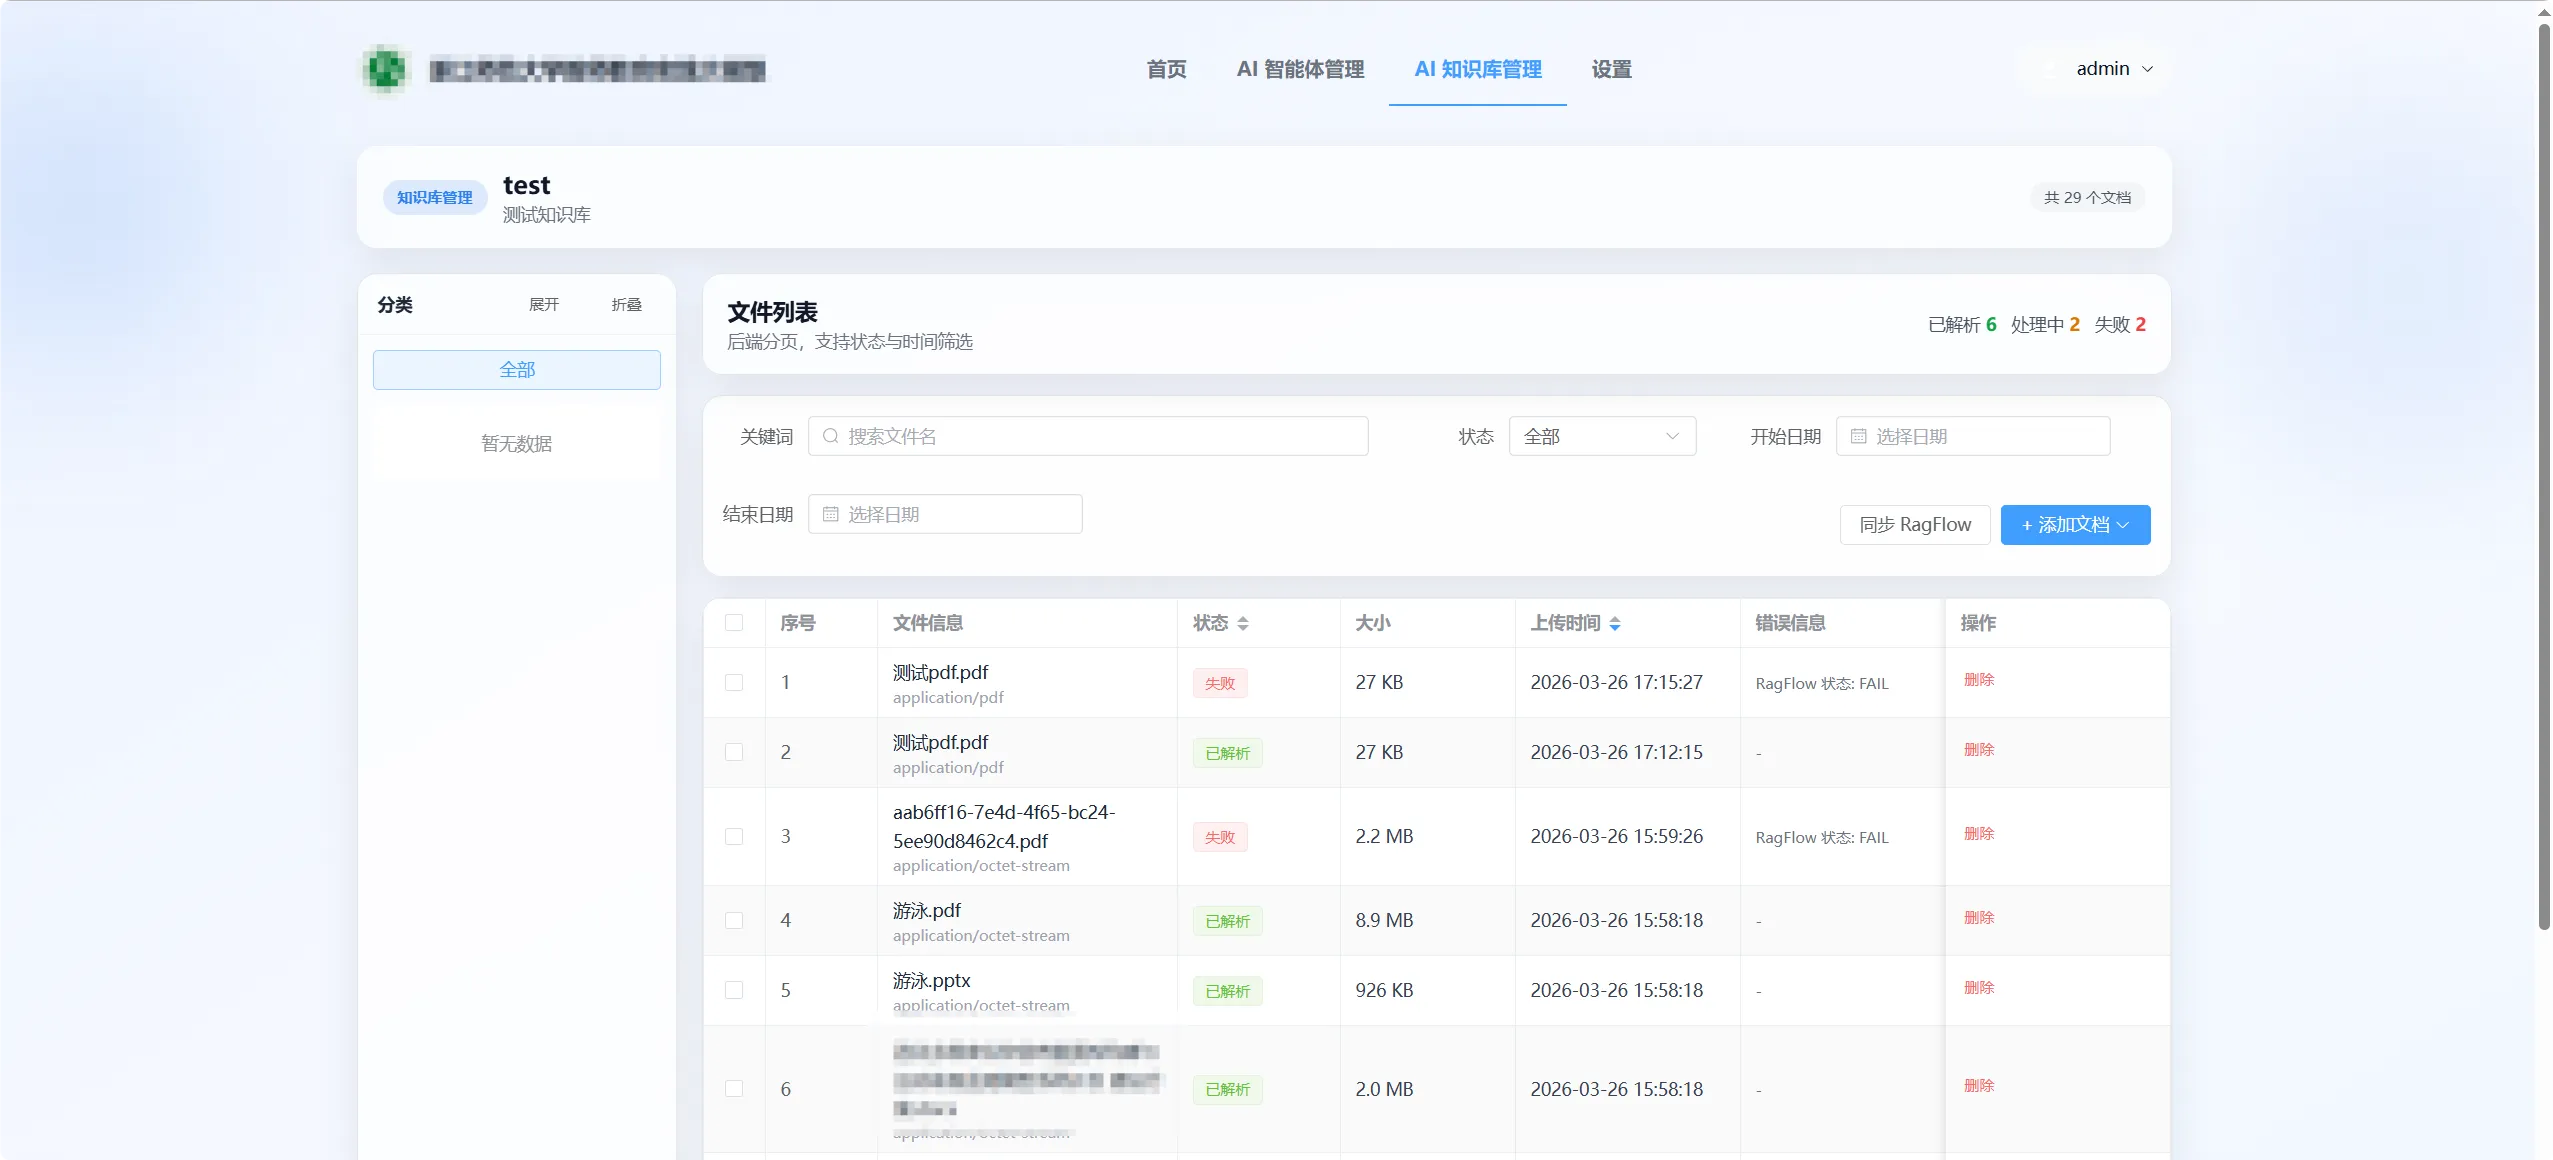2553x1160 pixels.
Task: Open the 状态 filter dropdown showing 全部
Action: tap(1602, 436)
